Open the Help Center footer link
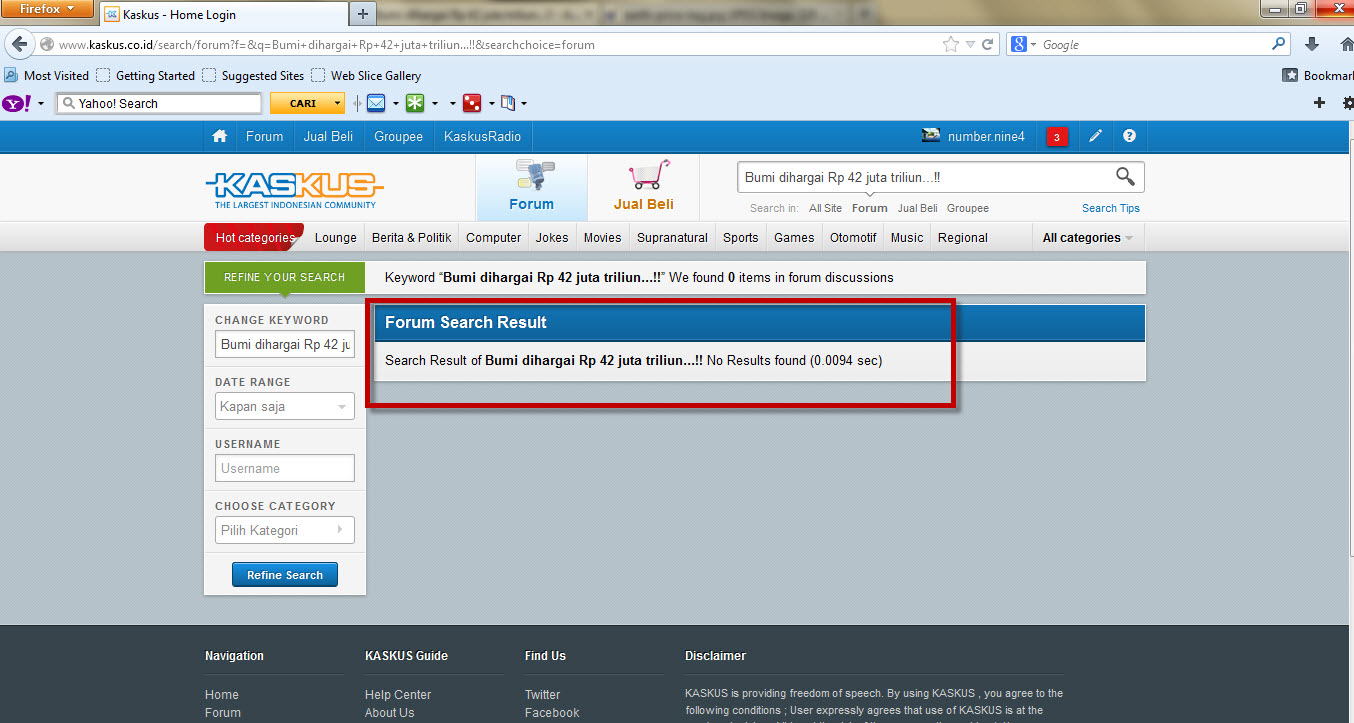The image size is (1354, 723). pyautogui.click(x=398, y=695)
